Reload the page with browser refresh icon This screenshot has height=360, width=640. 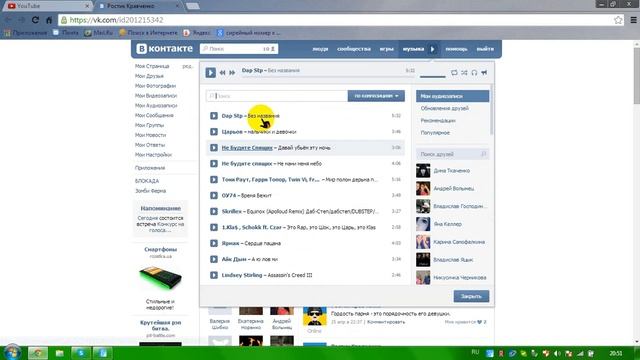[x=36, y=20]
